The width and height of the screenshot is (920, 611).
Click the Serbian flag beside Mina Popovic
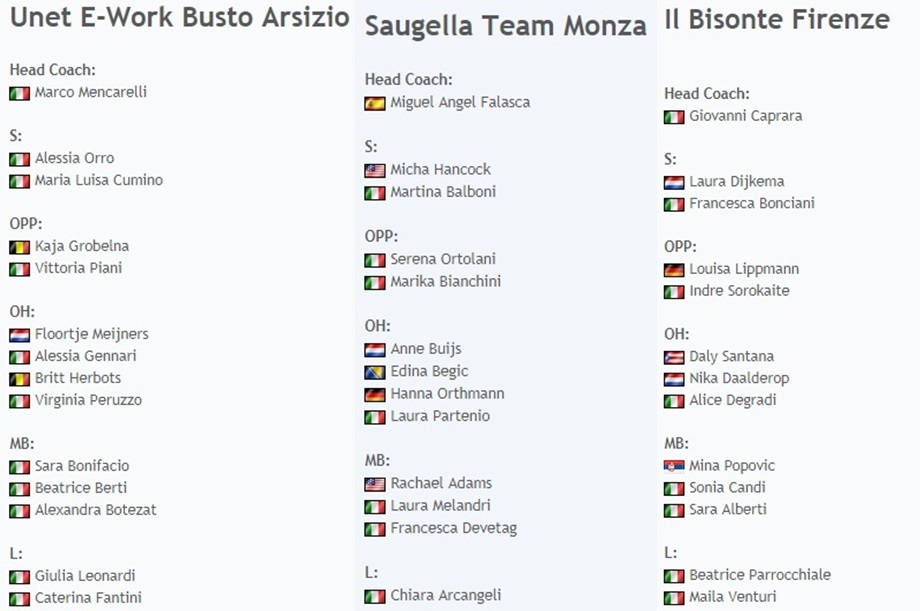click(674, 466)
